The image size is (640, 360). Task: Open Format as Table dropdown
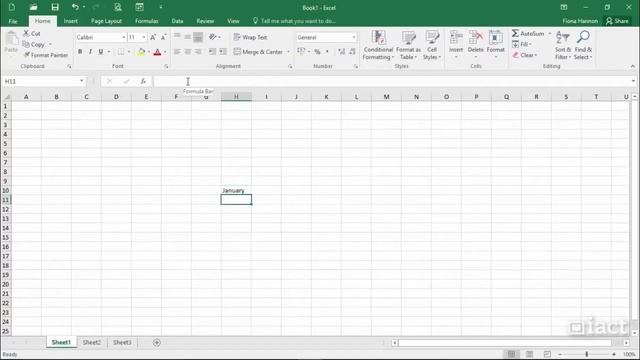408,45
